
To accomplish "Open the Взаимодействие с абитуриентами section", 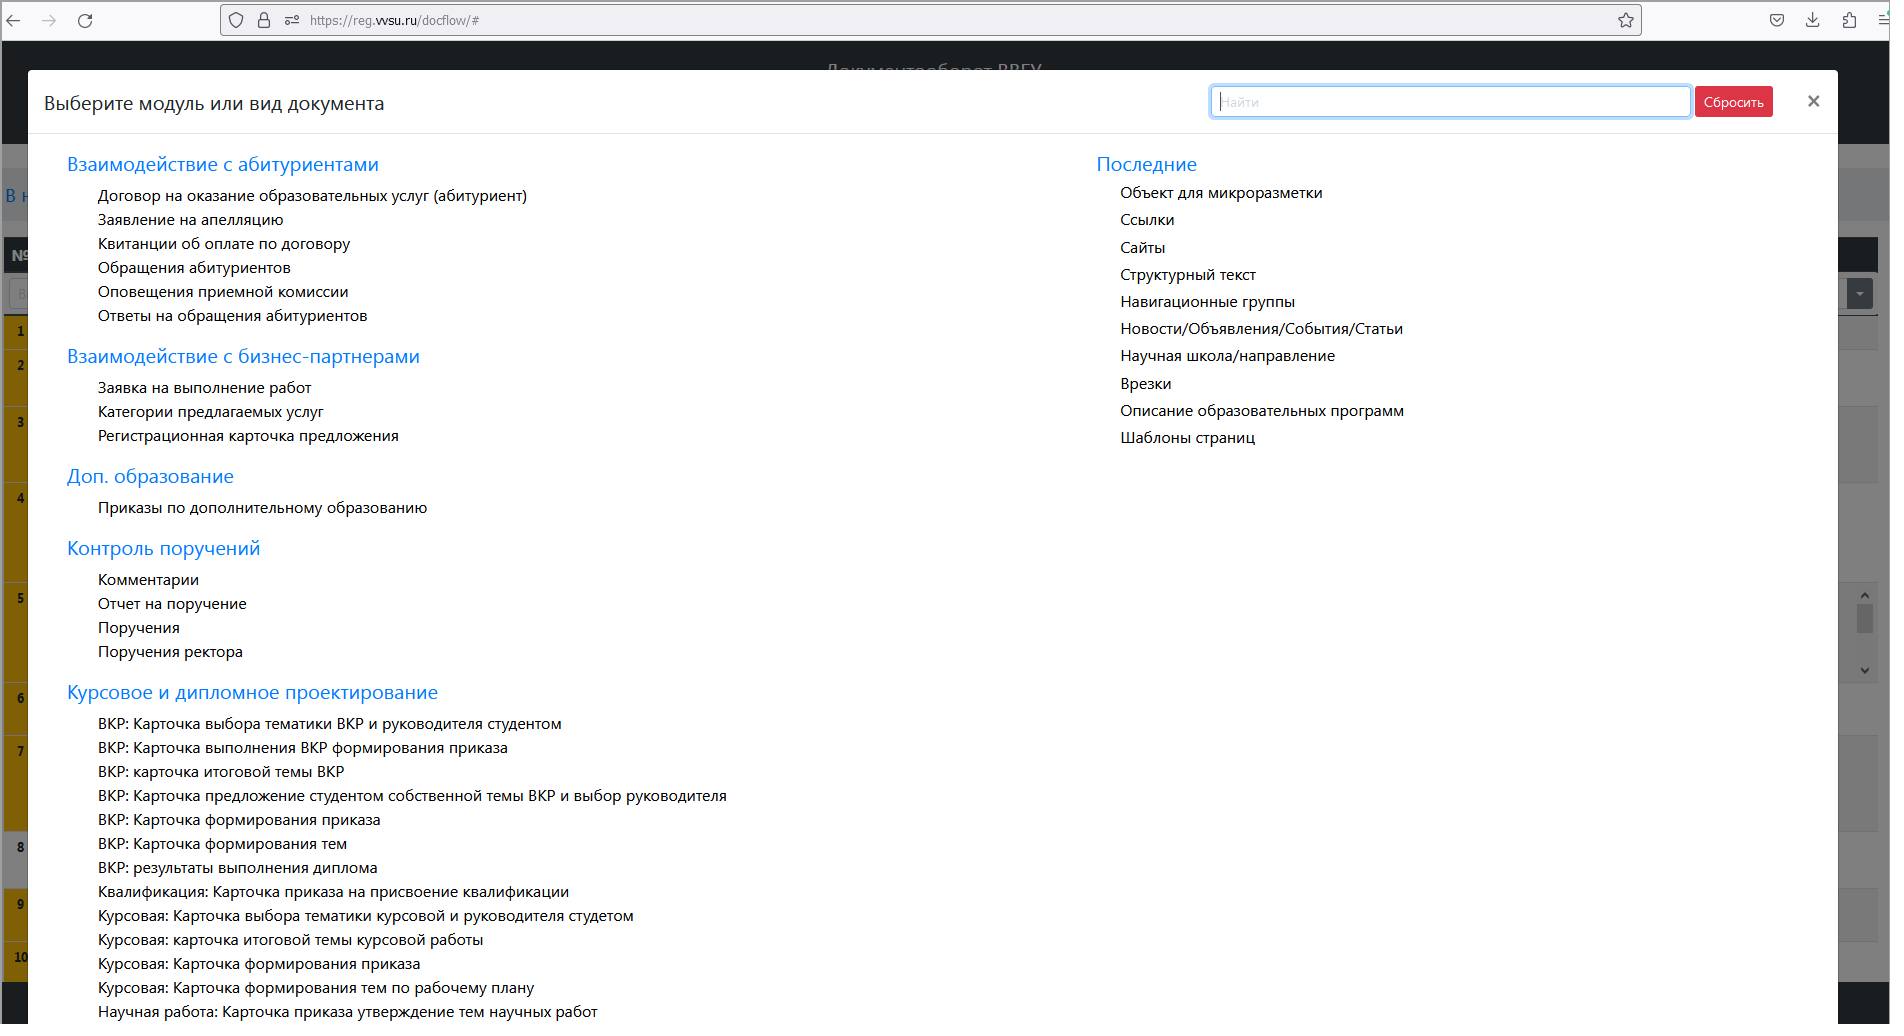I will pos(222,164).
